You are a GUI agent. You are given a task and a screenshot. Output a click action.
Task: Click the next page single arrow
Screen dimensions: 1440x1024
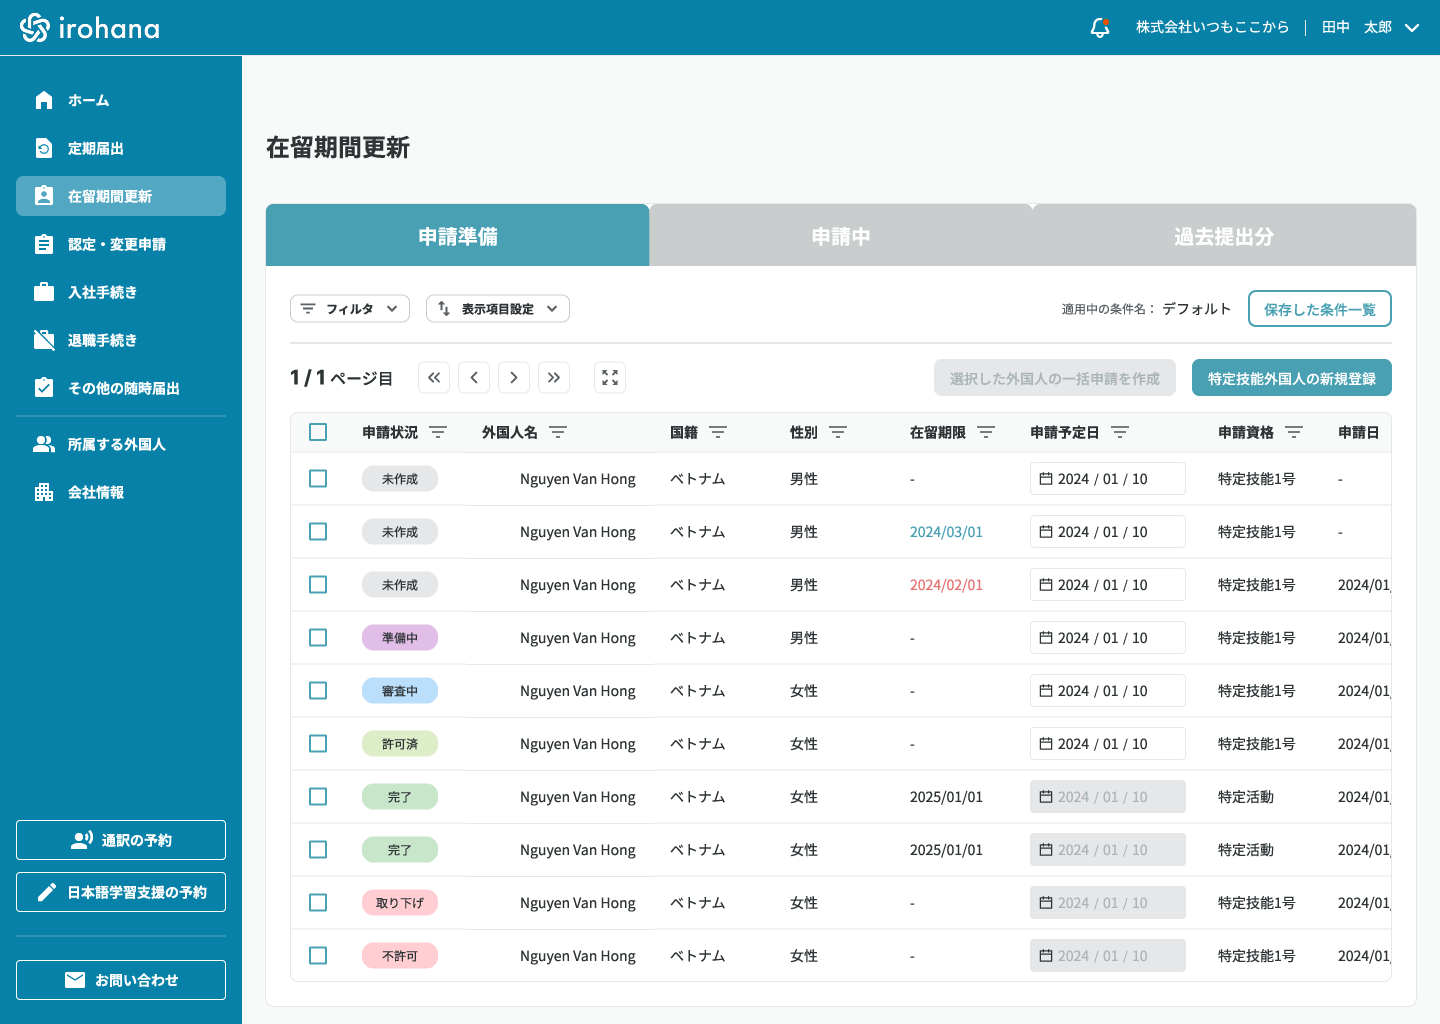coord(514,378)
